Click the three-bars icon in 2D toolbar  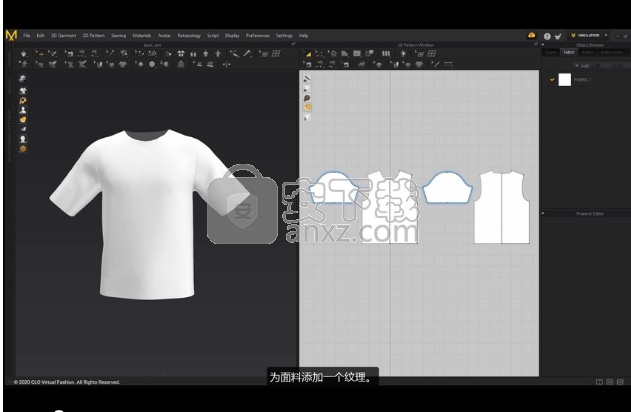point(386,54)
